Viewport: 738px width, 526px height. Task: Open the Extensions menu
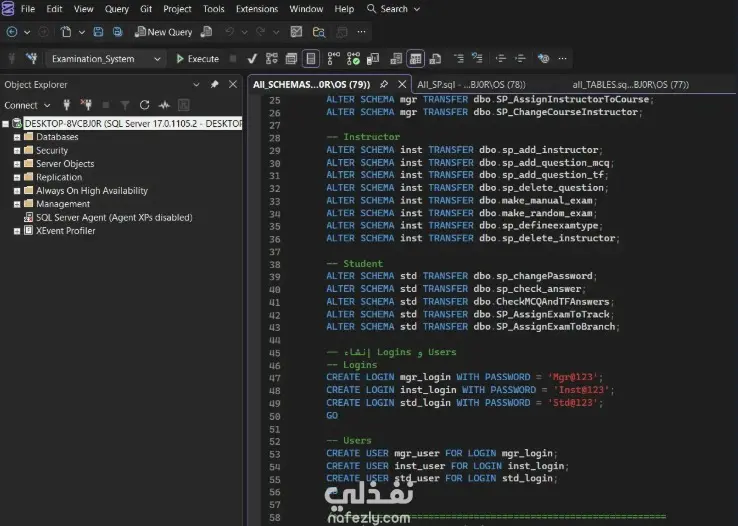[x=257, y=9]
